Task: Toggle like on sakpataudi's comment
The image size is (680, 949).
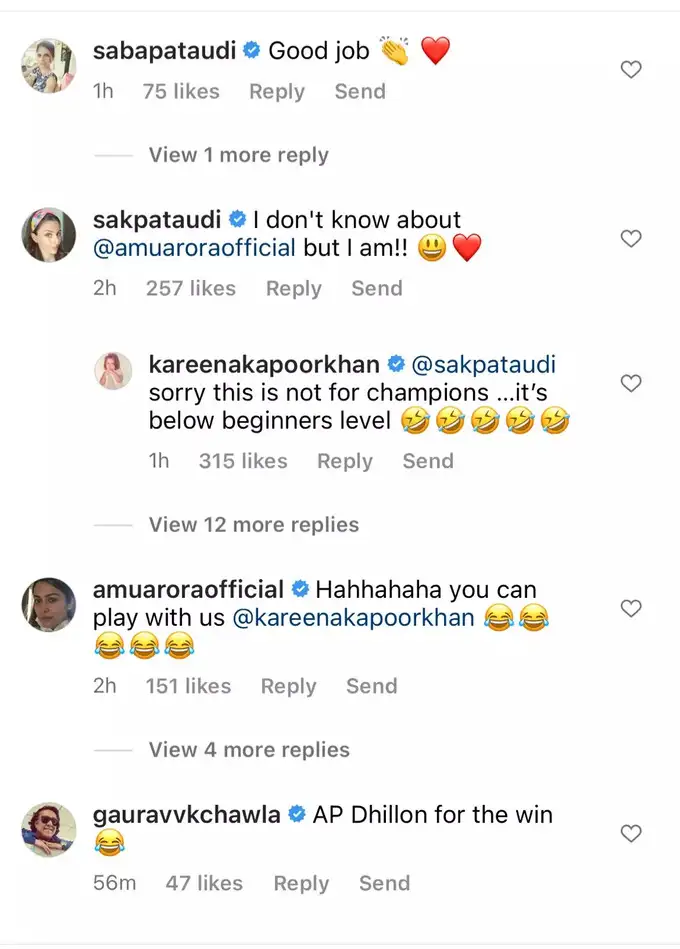Action: 631,239
